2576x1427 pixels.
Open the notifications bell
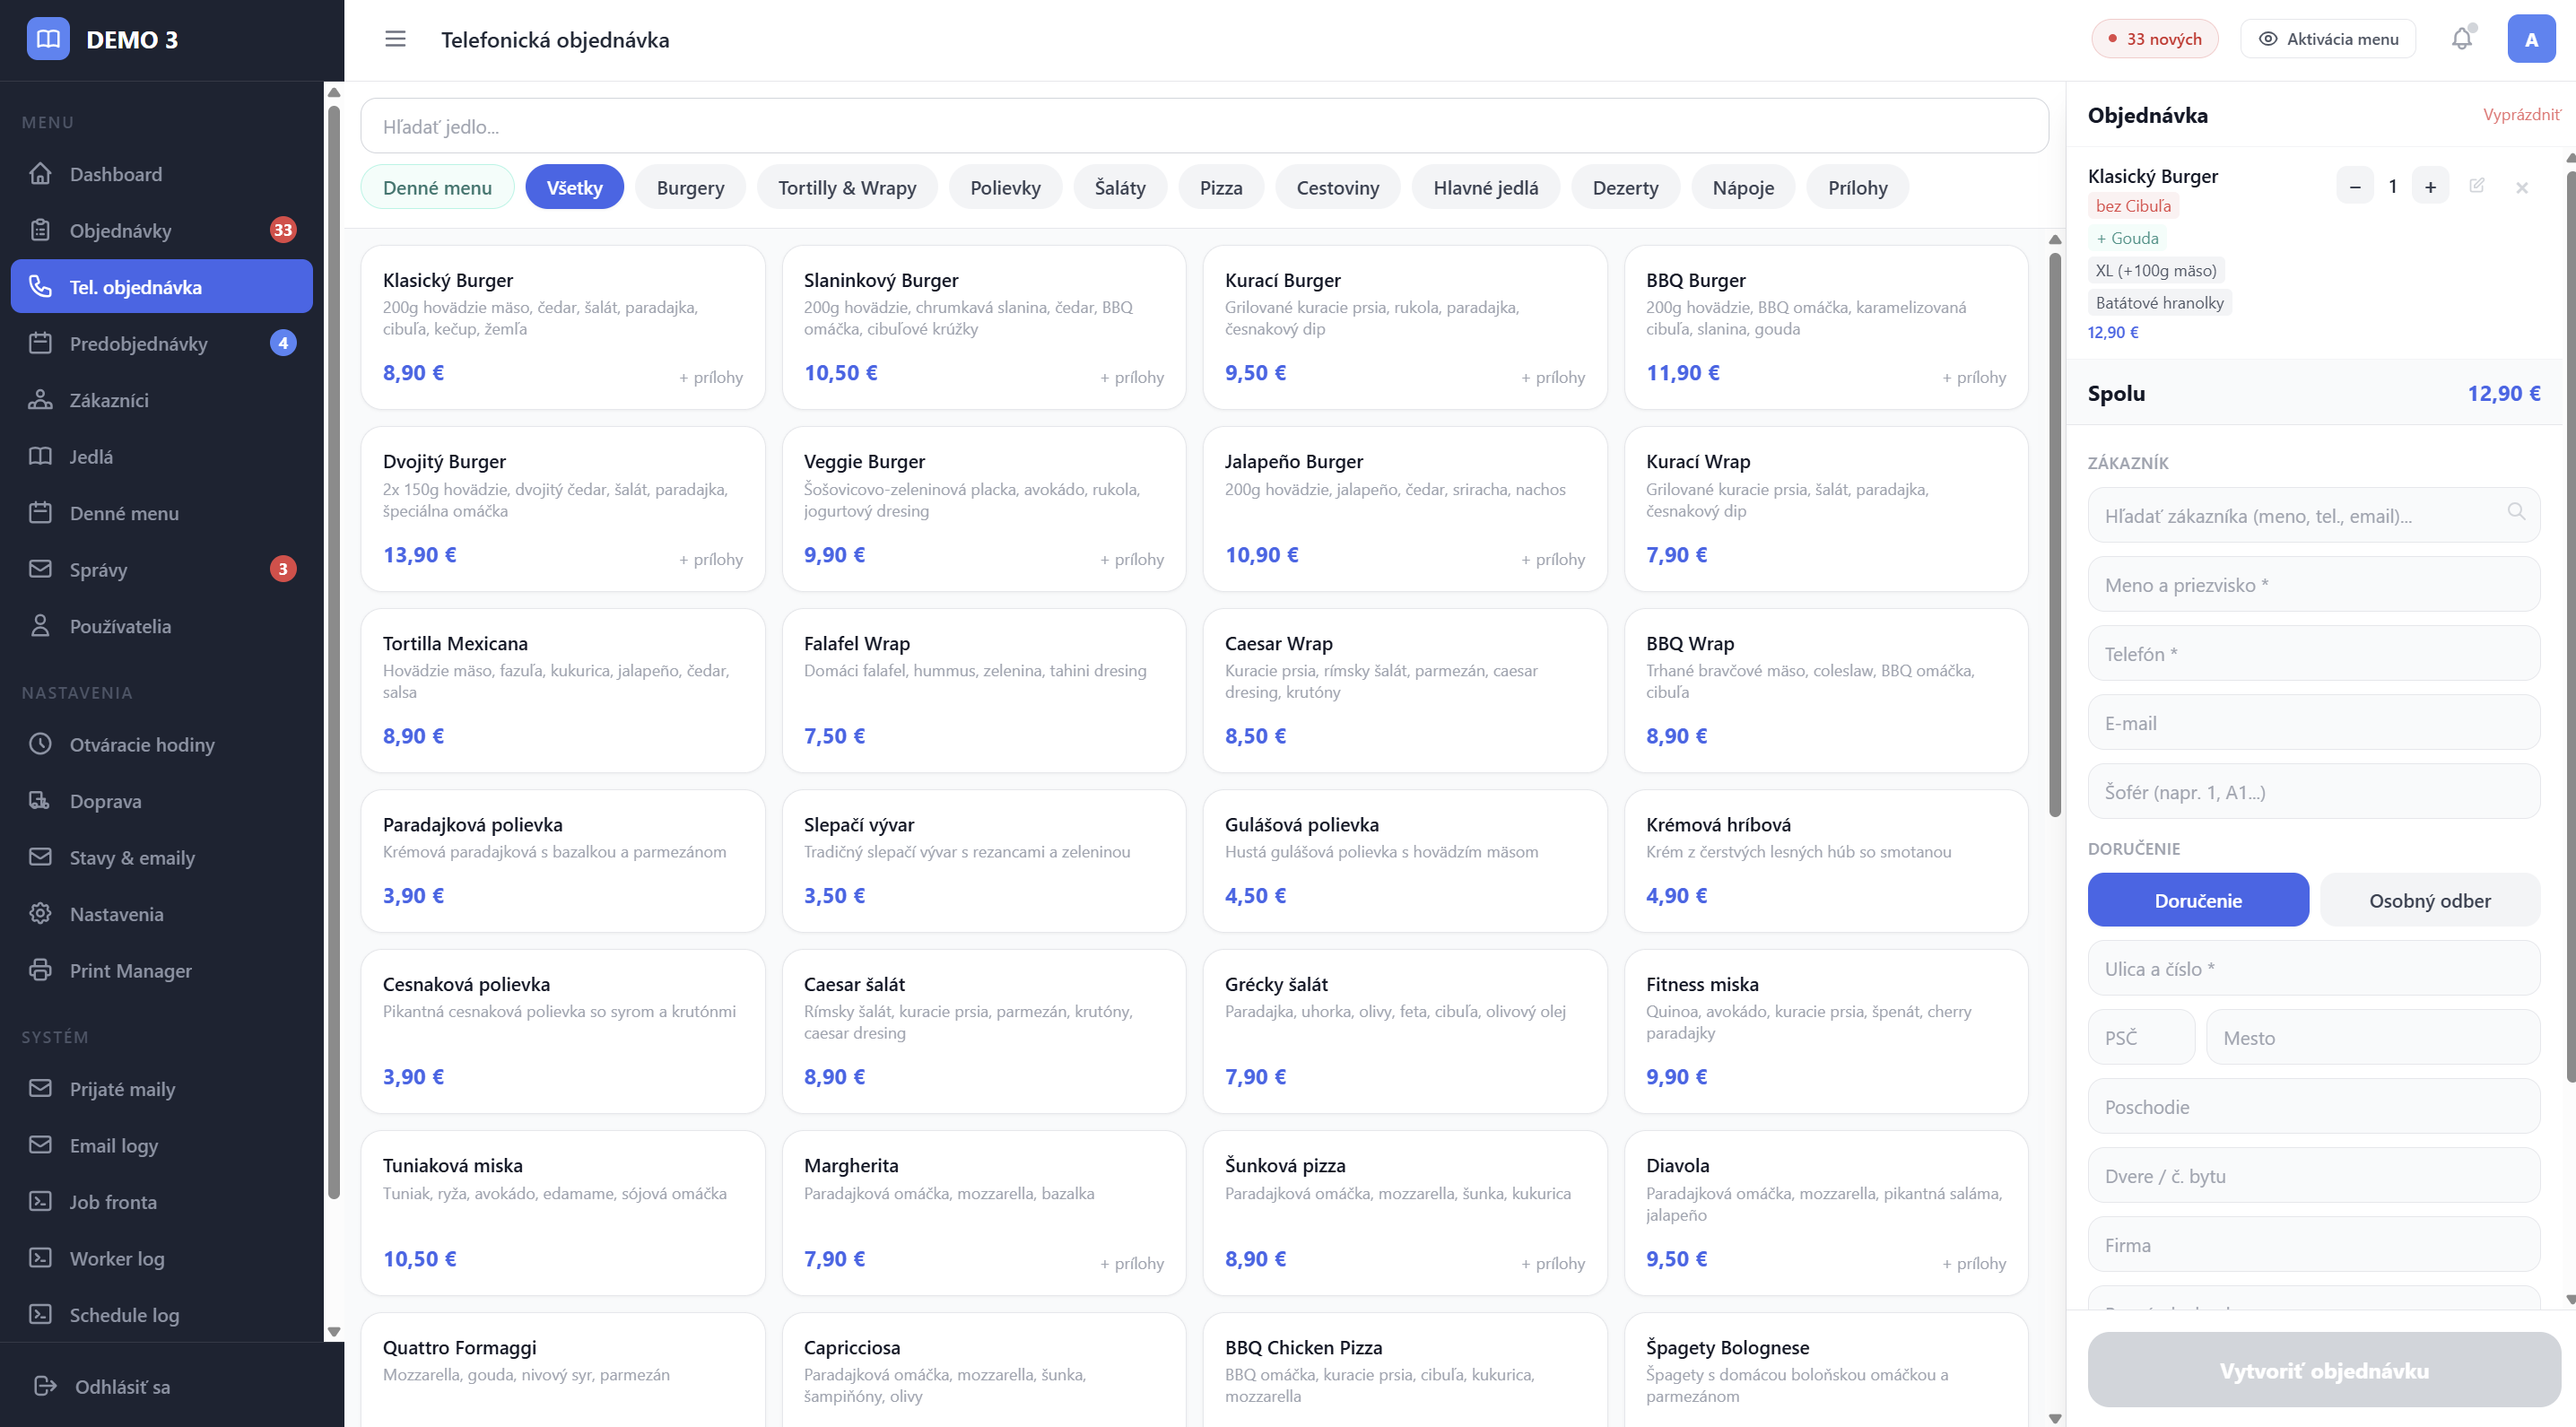pyautogui.click(x=2461, y=39)
